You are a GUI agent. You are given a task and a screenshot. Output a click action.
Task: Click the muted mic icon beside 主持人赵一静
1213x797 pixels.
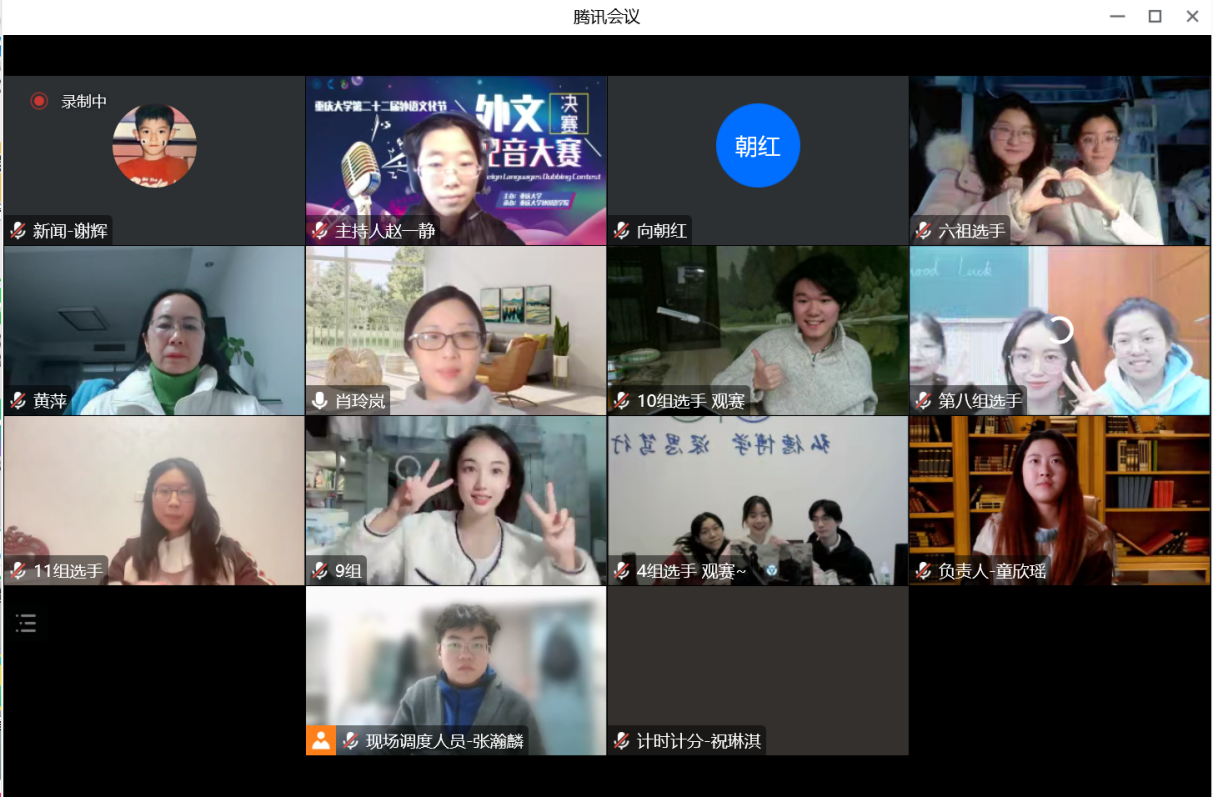click(320, 231)
